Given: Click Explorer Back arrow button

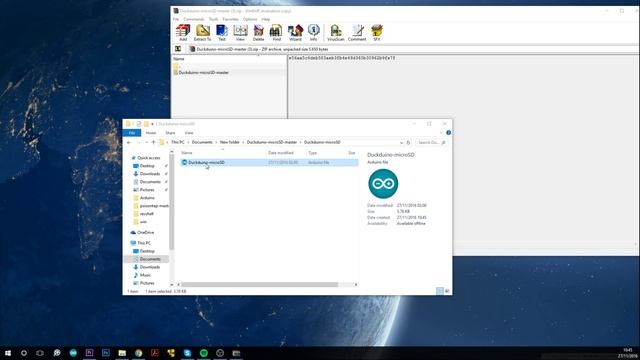Looking at the screenshot, I should 129,142.
